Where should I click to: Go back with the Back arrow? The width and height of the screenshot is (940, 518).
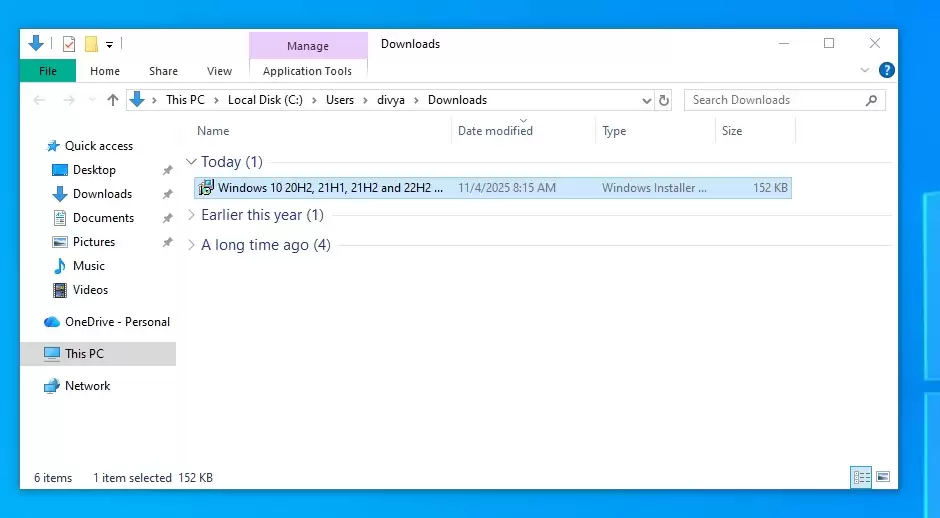tap(40, 100)
